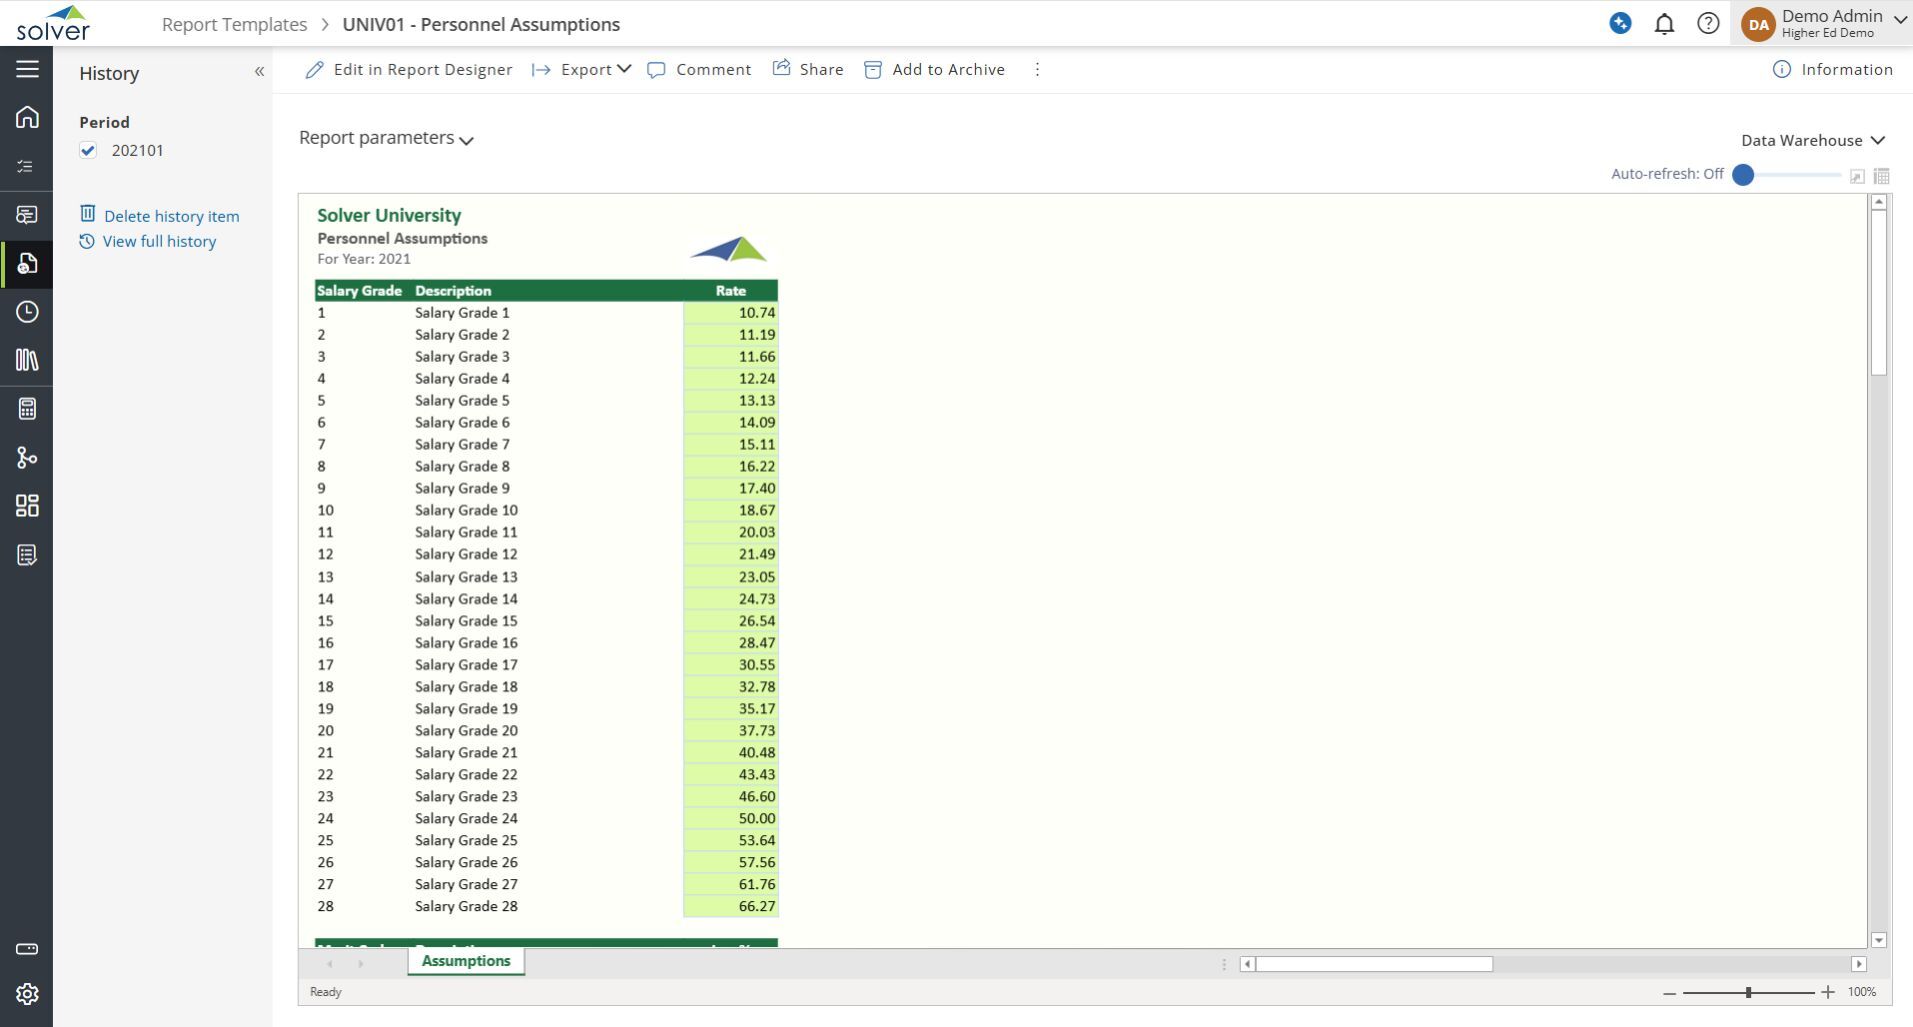Toggle the Auto-refresh switch
The image size is (1913, 1027).
pos(1744,174)
